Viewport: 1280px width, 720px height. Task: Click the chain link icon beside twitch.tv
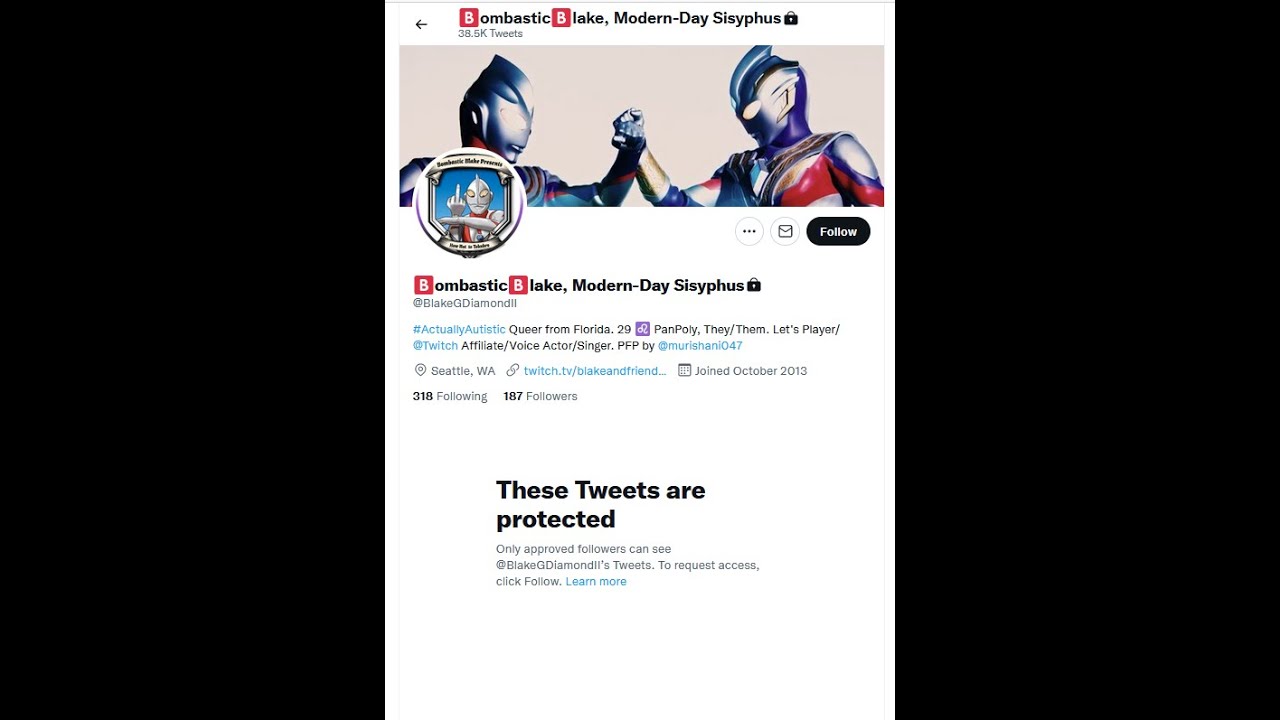[x=513, y=370]
